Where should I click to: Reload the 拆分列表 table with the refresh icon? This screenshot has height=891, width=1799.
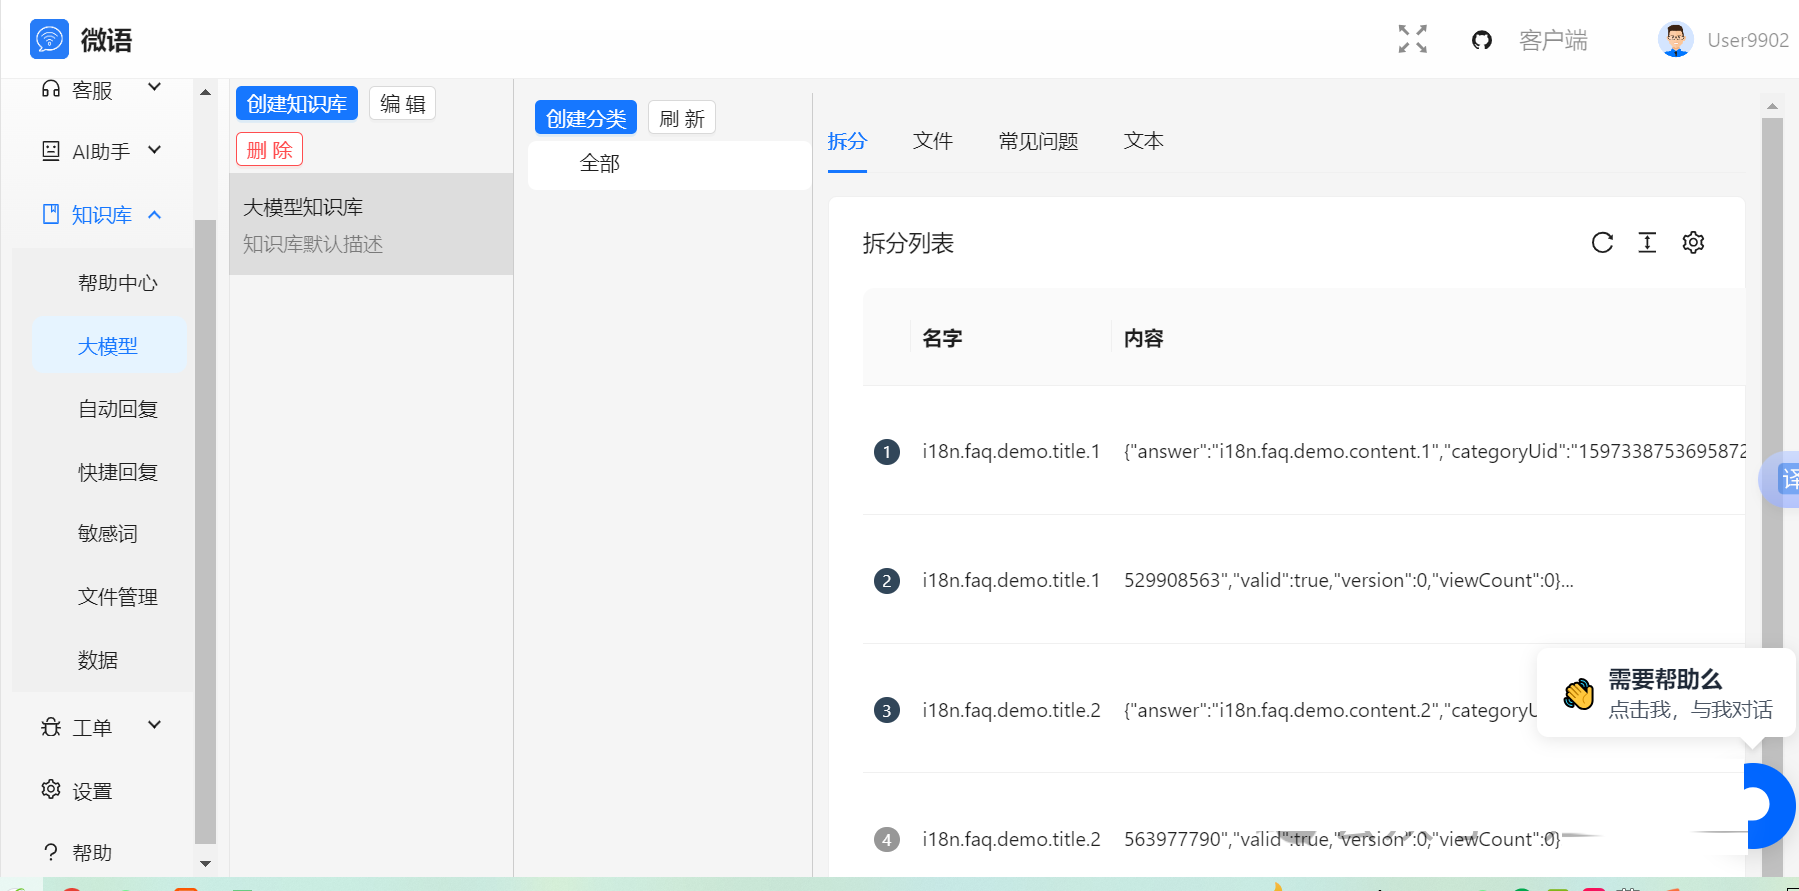click(x=1602, y=243)
